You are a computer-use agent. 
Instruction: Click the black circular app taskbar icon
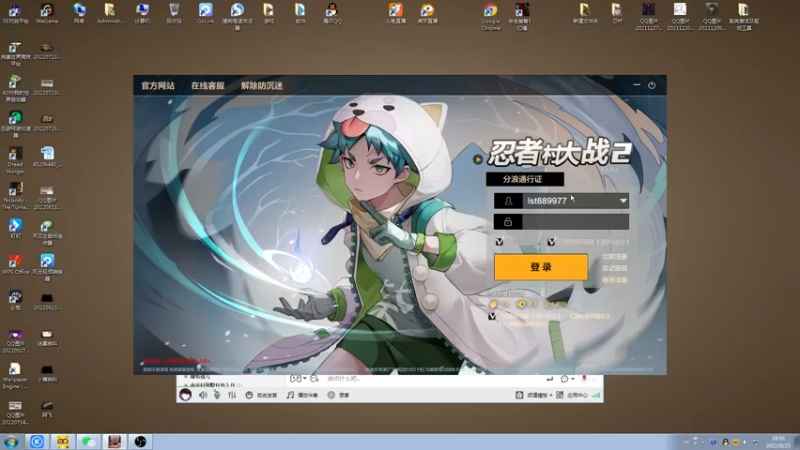[x=140, y=442]
